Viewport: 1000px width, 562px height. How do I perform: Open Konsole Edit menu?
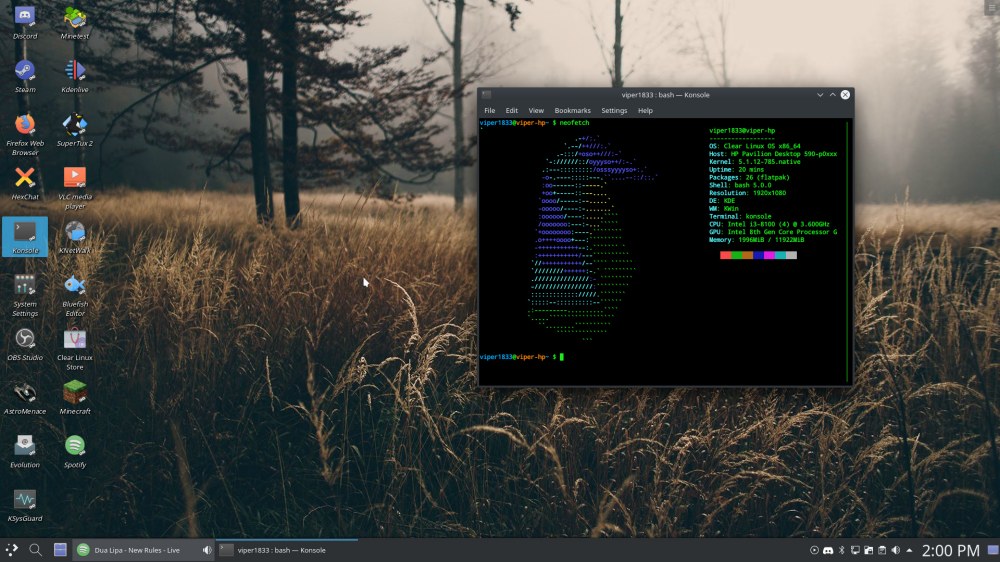[511, 110]
